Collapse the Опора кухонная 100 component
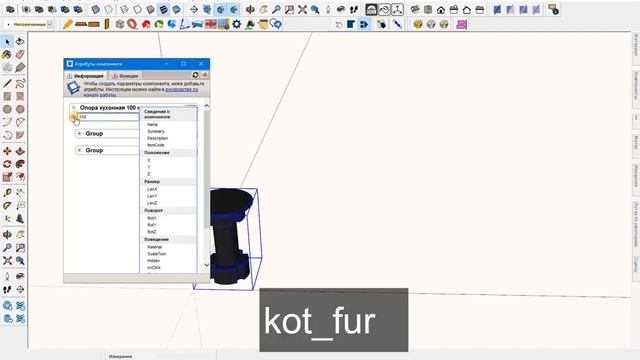This screenshot has height=360, width=640. coord(74,108)
